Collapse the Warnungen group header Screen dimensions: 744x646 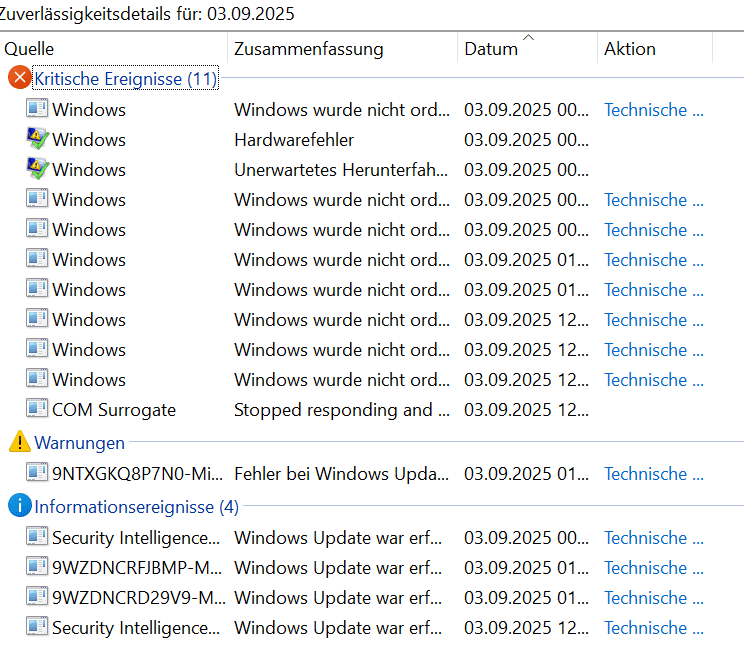click(79, 443)
